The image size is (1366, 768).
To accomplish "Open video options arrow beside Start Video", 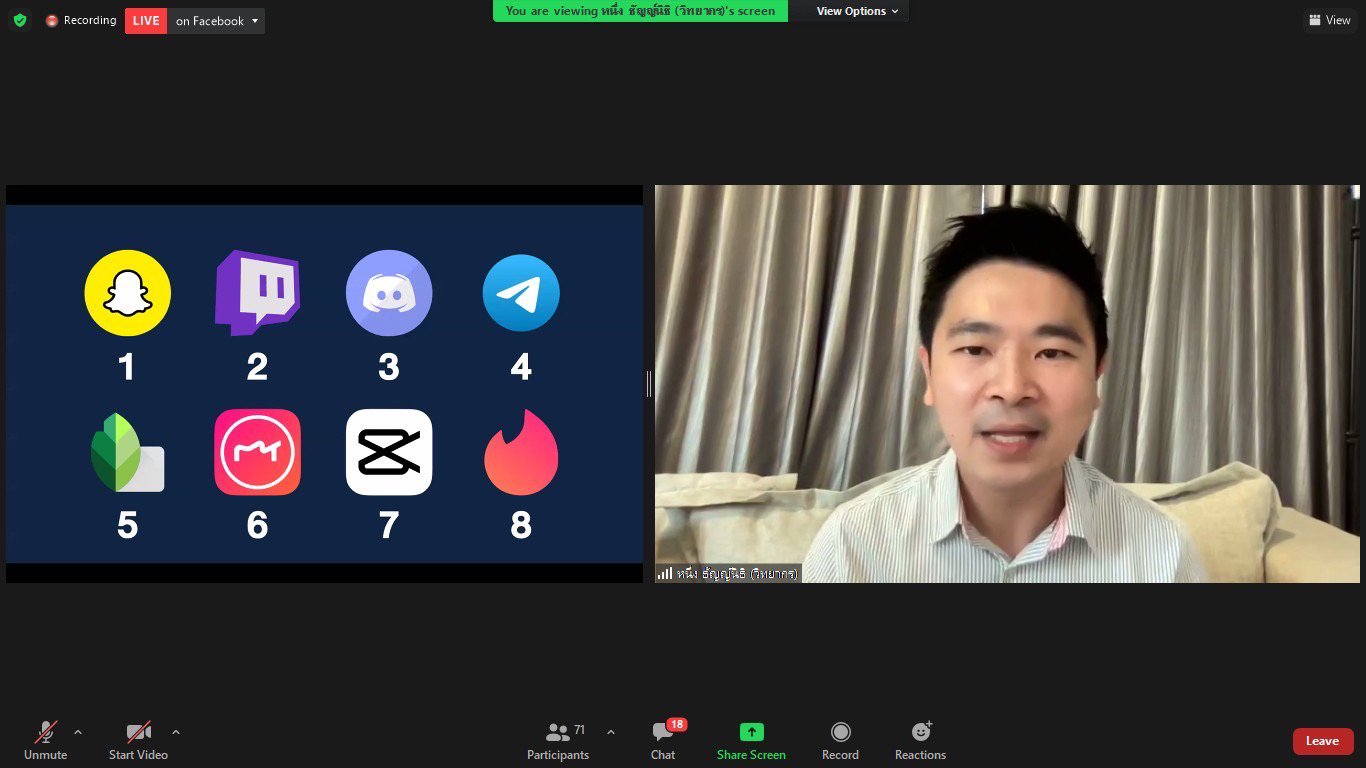I will tap(176, 732).
